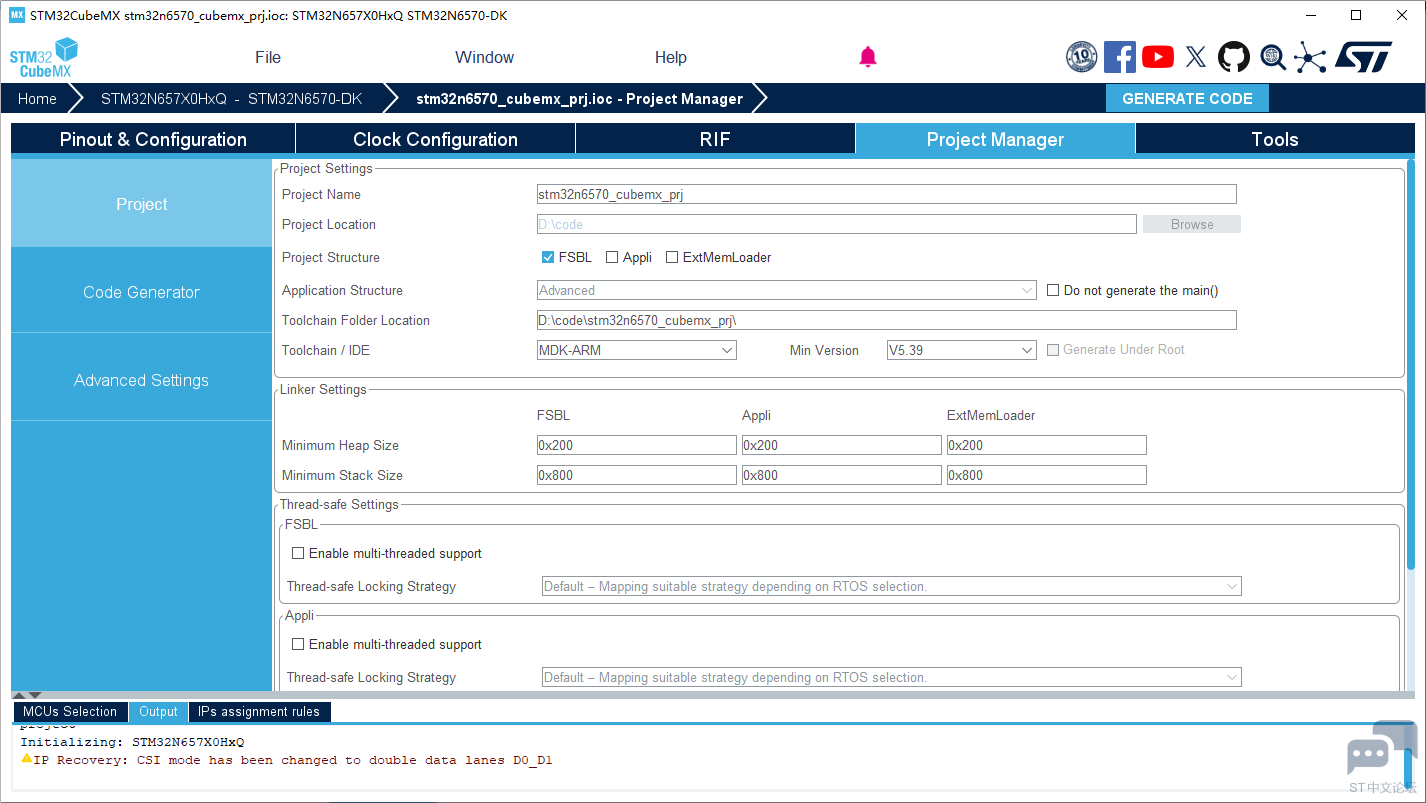
Task: Click the stm32n6570_cubemx_prj.ioc - Project Manager breadcrumb
Action: click(579, 98)
